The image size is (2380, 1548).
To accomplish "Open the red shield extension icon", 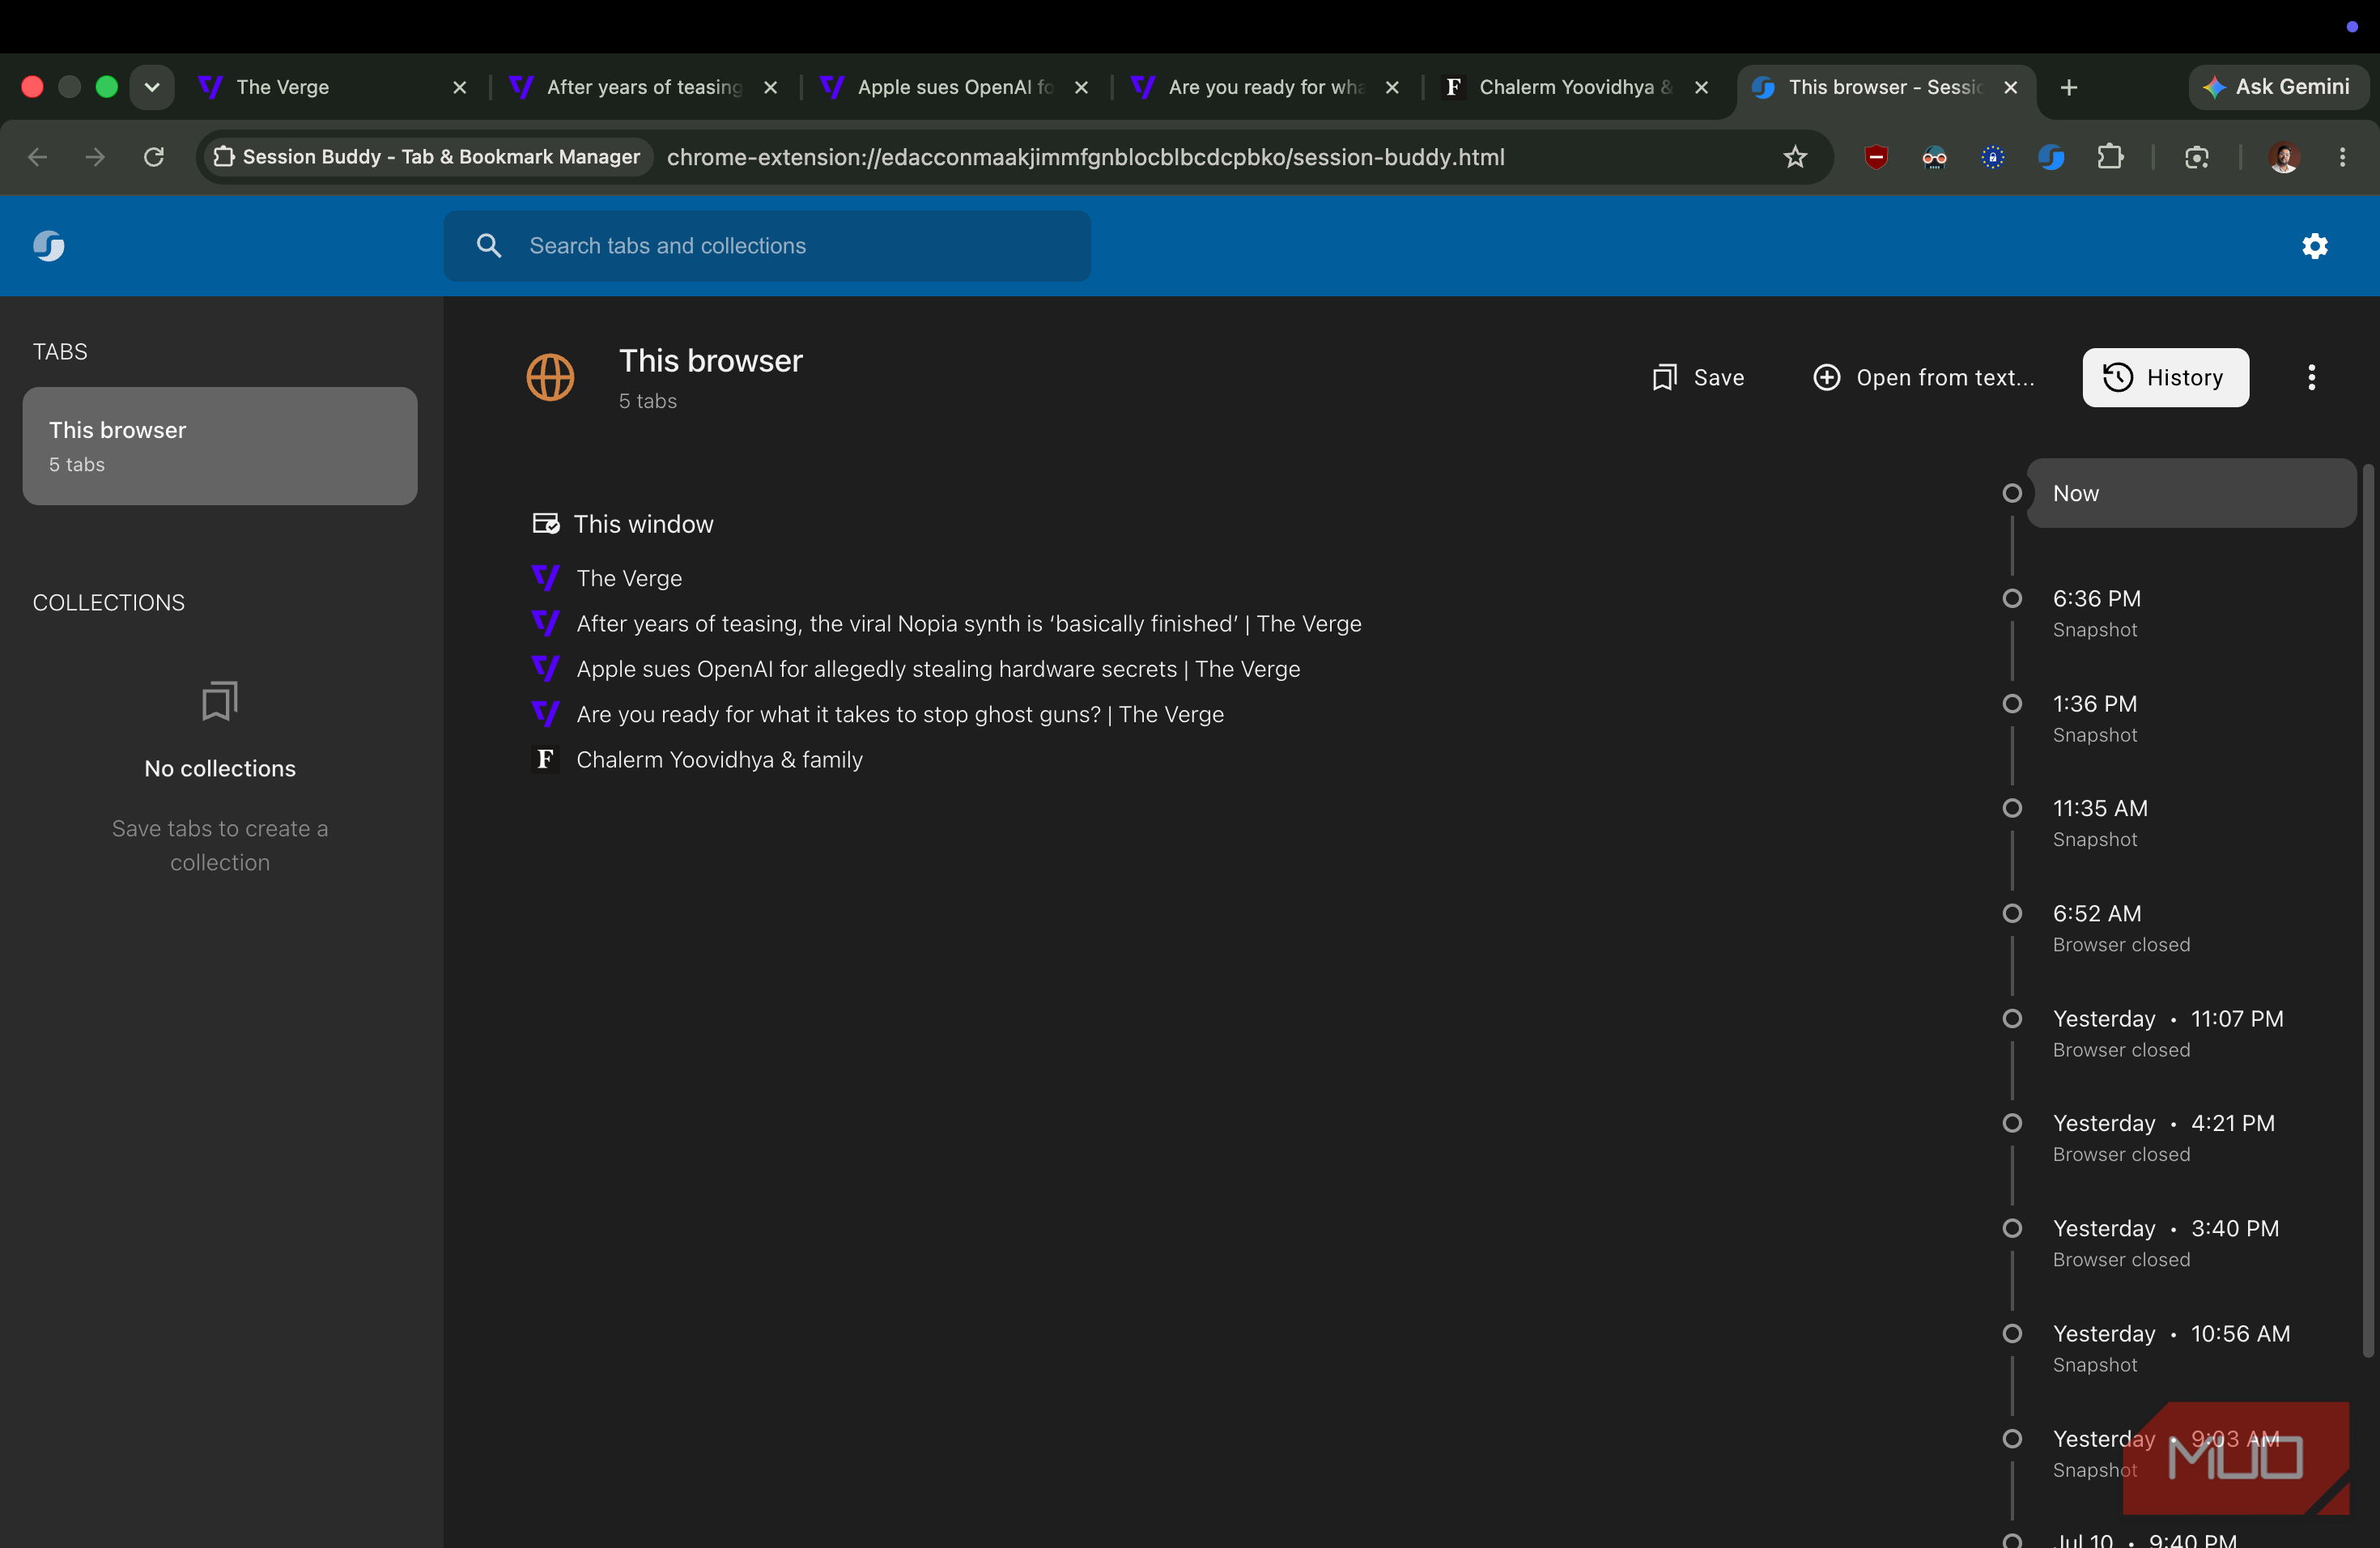I will click(x=1876, y=157).
